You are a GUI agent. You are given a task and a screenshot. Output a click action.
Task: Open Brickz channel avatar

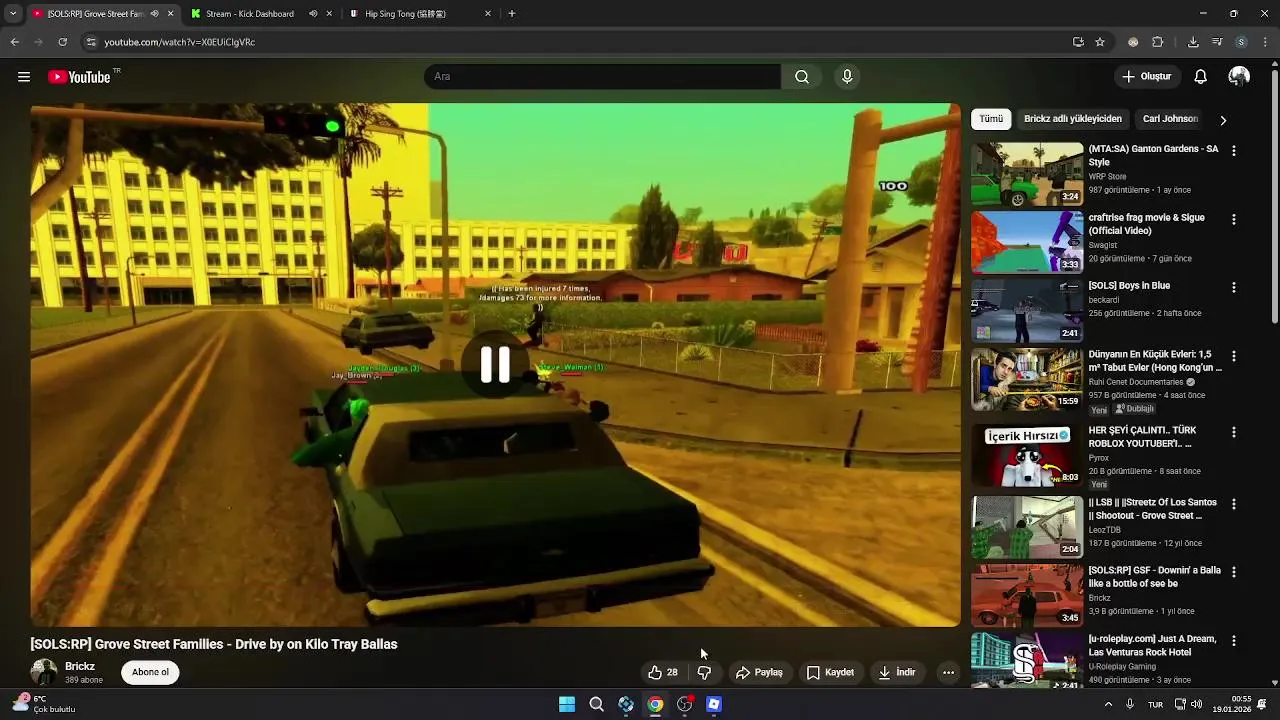pyautogui.click(x=43, y=672)
